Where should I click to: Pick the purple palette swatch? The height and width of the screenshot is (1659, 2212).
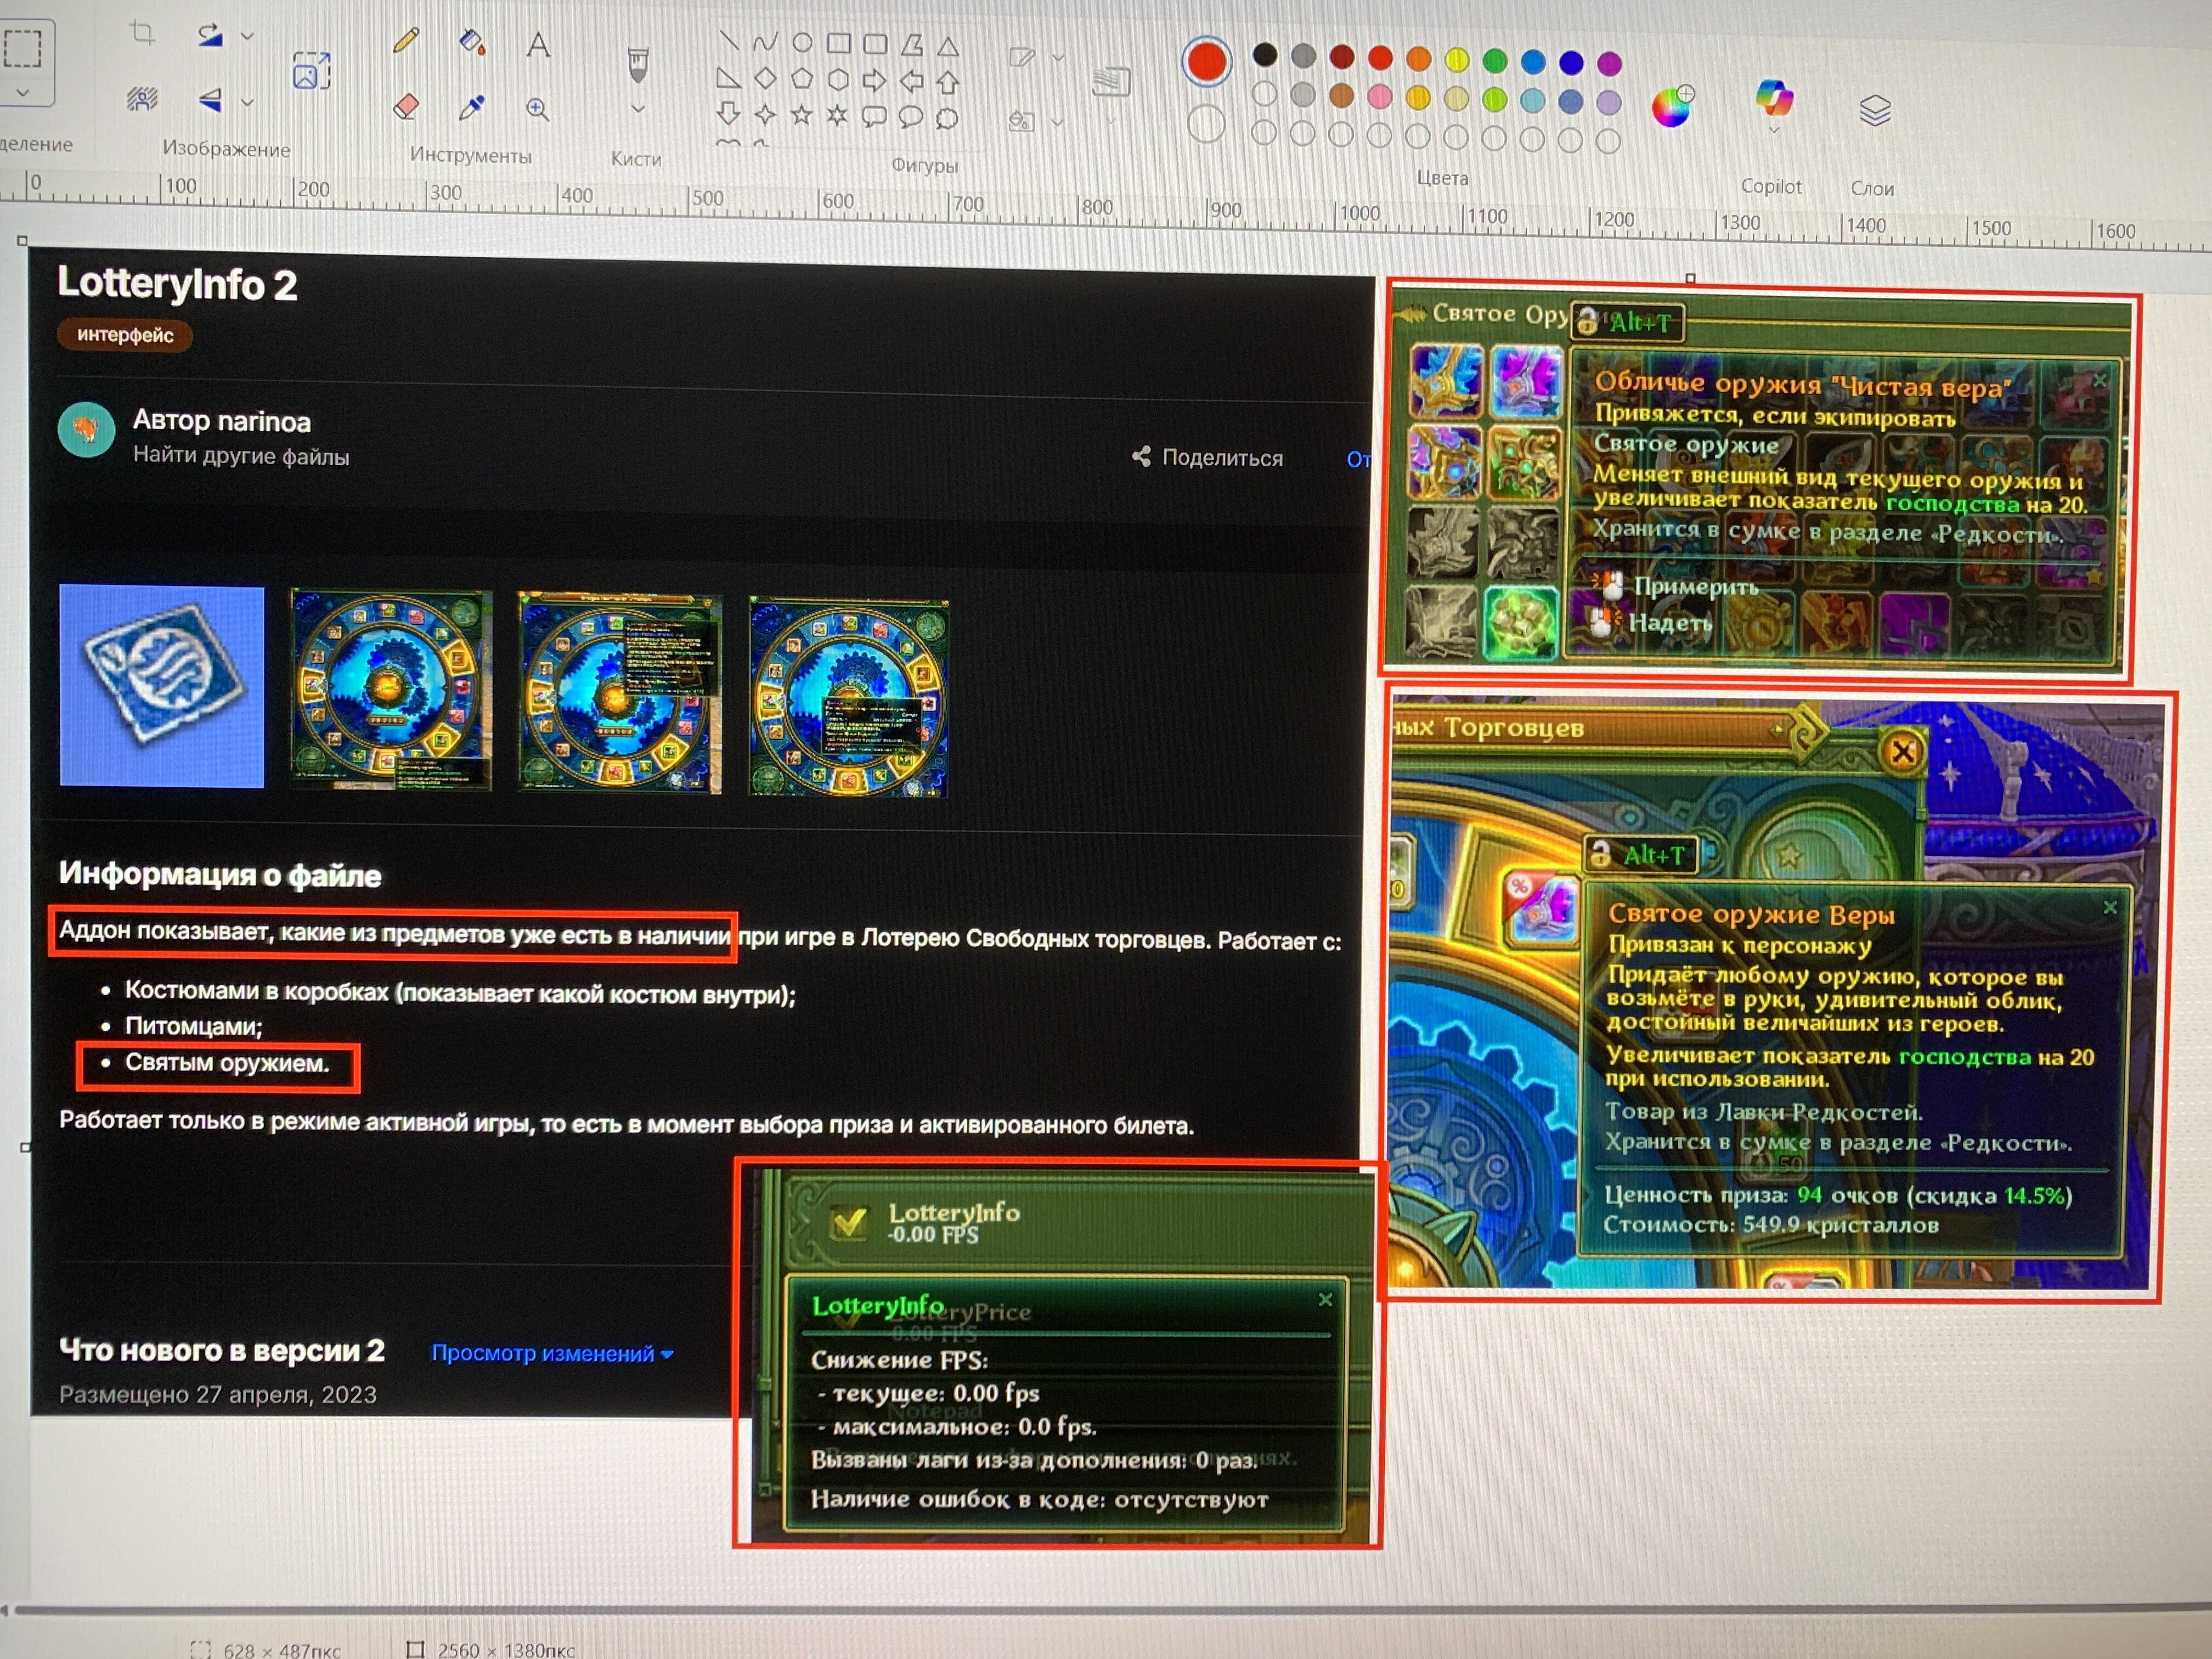[1610, 64]
